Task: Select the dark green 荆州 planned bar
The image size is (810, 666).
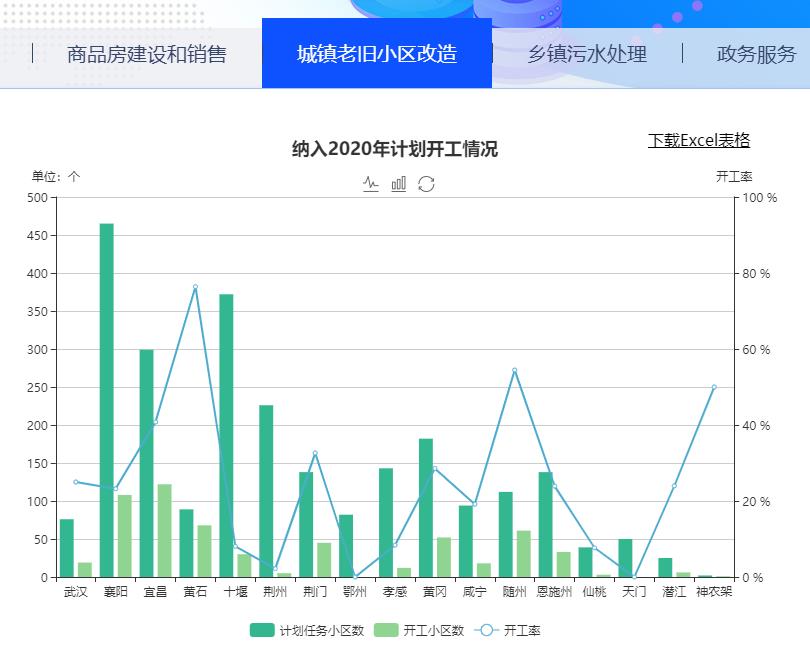Action: coord(266,490)
